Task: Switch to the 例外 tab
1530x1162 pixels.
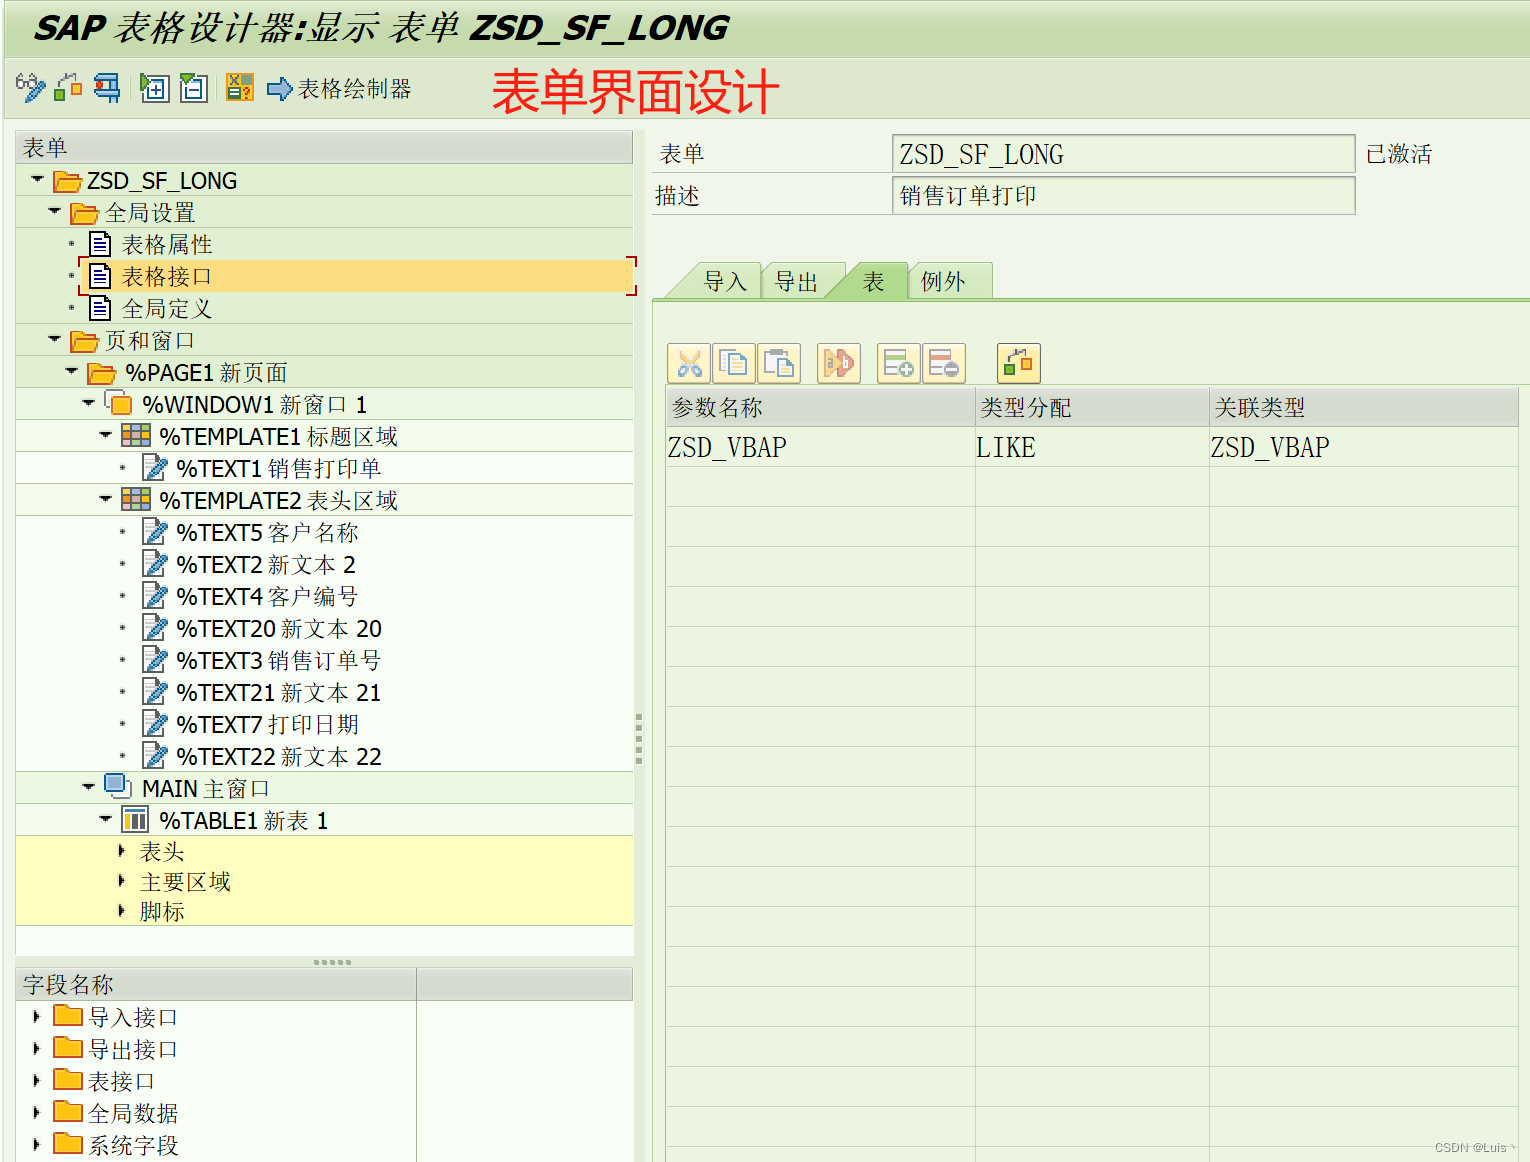Action: pyautogui.click(x=943, y=282)
